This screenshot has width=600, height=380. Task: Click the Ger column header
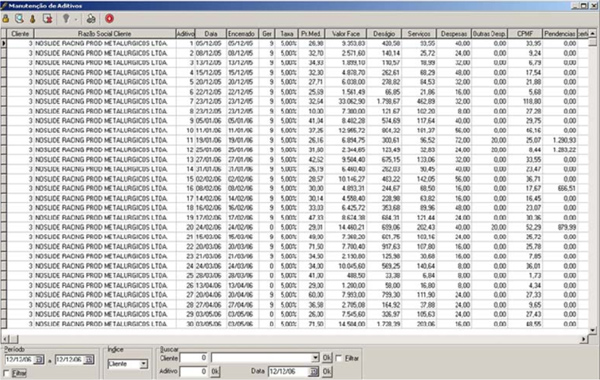(x=267, y=34)
